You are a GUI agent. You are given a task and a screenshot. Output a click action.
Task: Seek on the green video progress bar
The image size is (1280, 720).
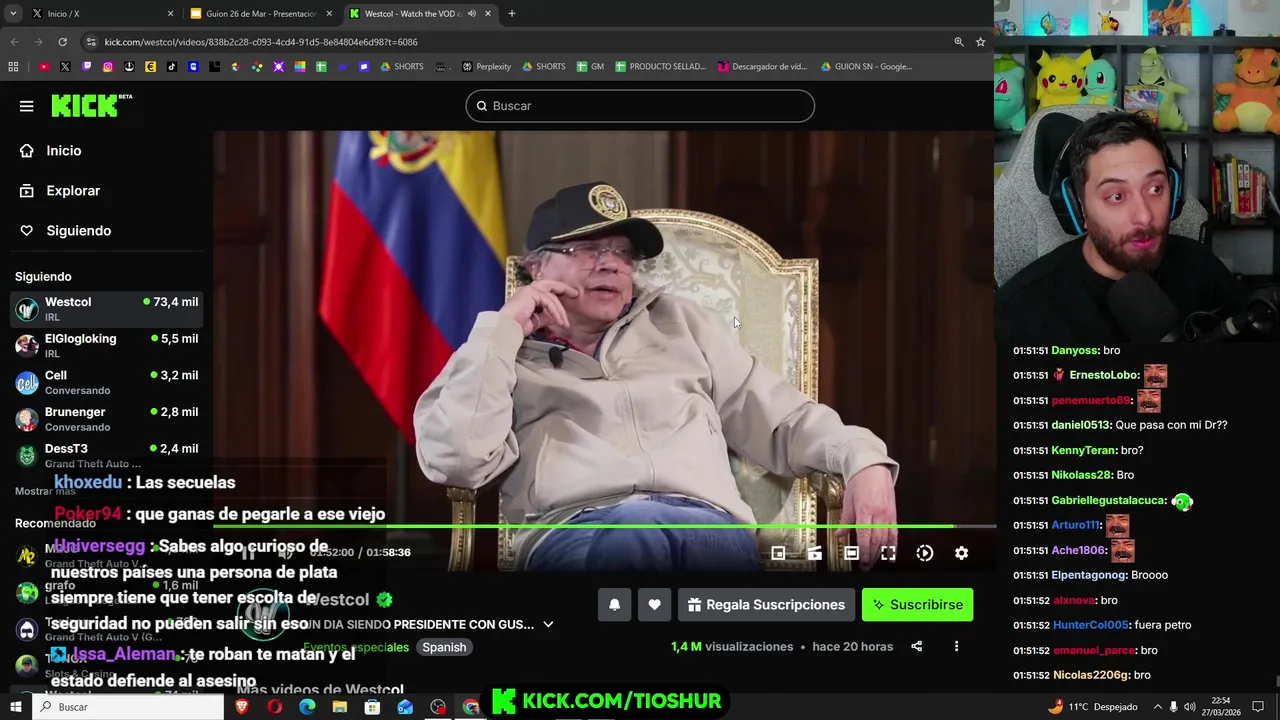604,526
